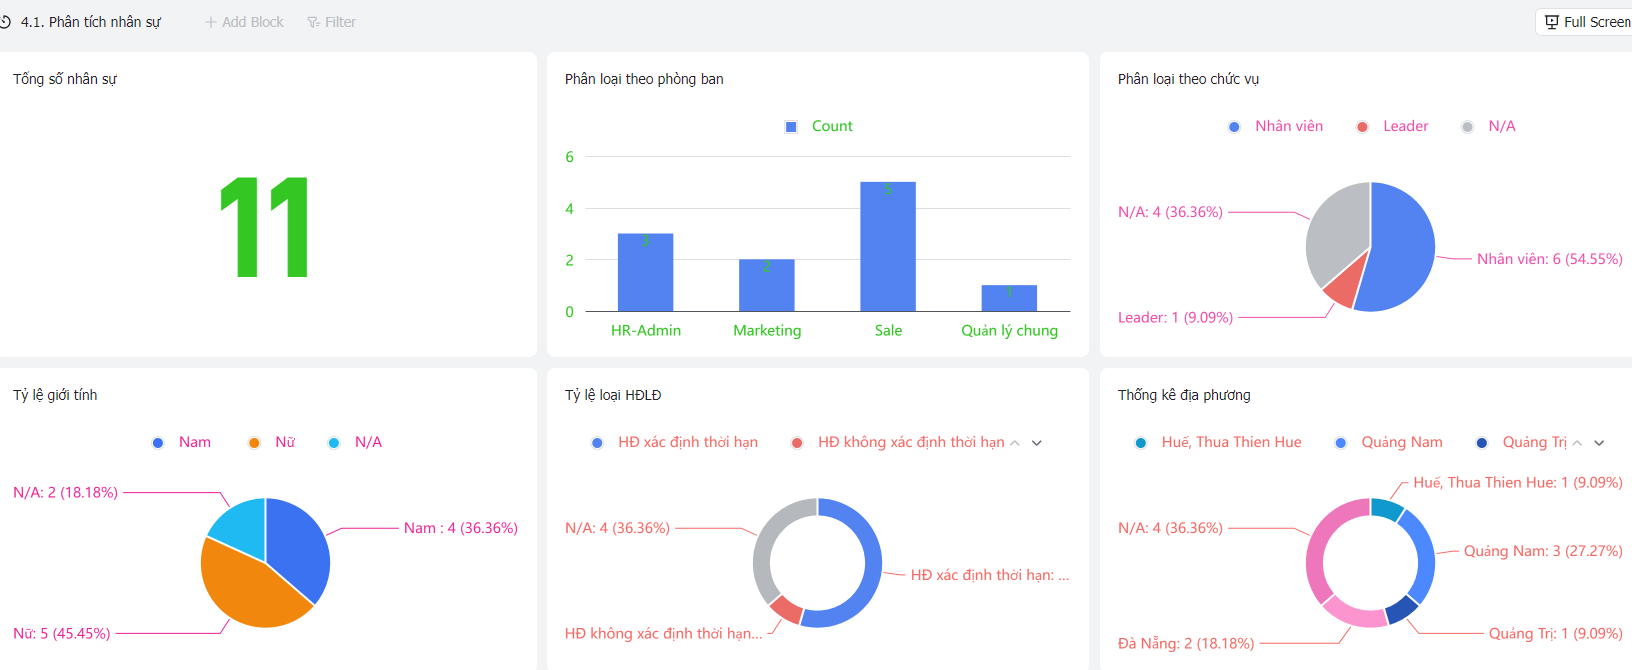Open the Full Screen view

1586,22
